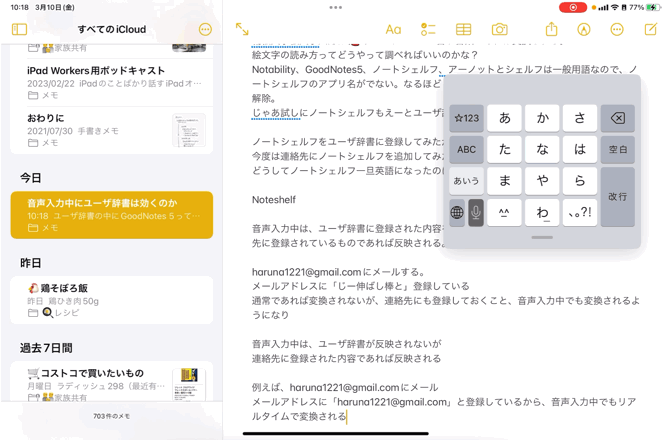This screenshot has width=671, height=440.
Task: Tap the 空白 space key
Action: click(618, 149)
